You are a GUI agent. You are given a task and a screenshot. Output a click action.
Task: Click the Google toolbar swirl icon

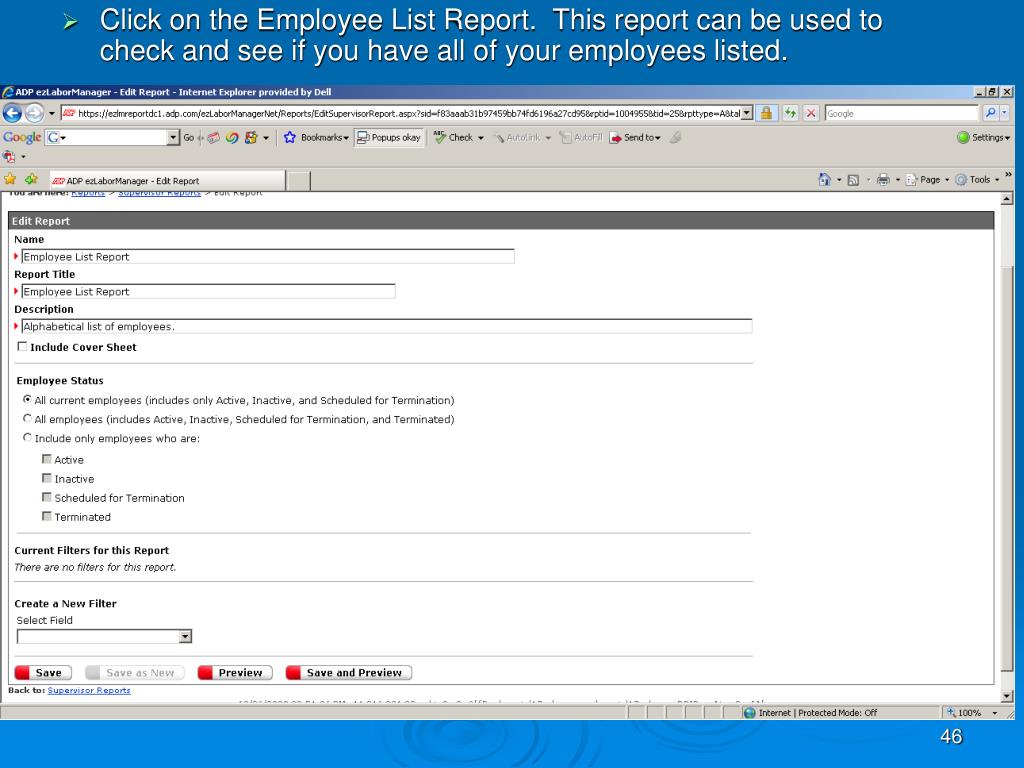232,138
